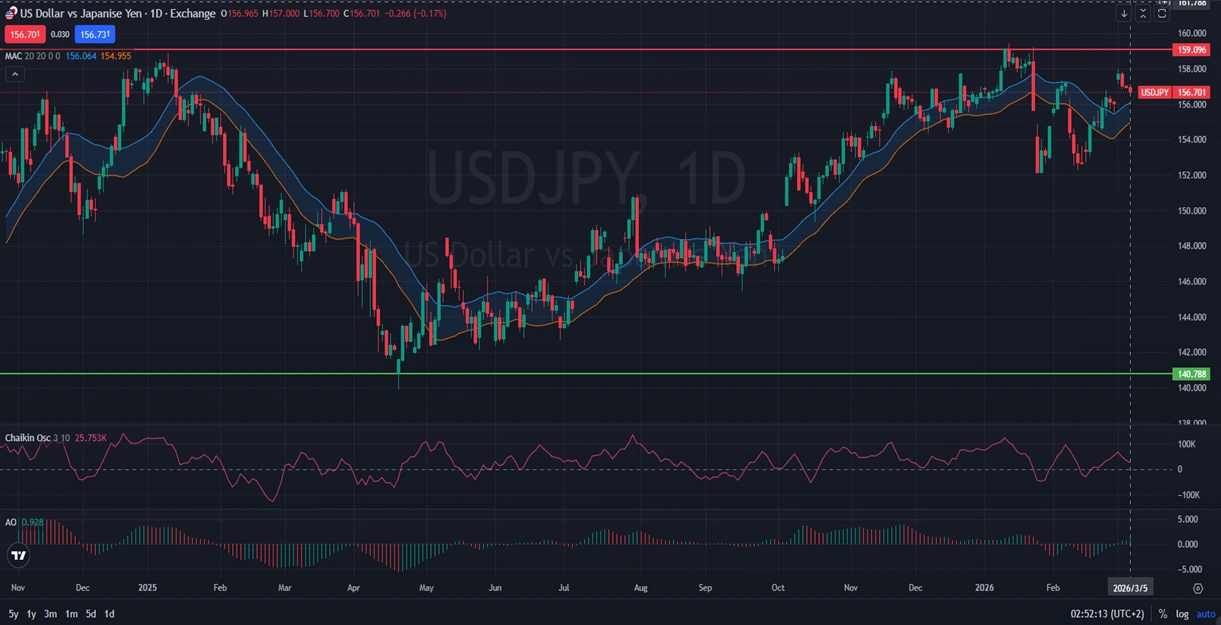The height and width of the screenshot is (625, 1221).
Task: Click the blue buy price 156.731 button
Action: click(x=94, y=34)
